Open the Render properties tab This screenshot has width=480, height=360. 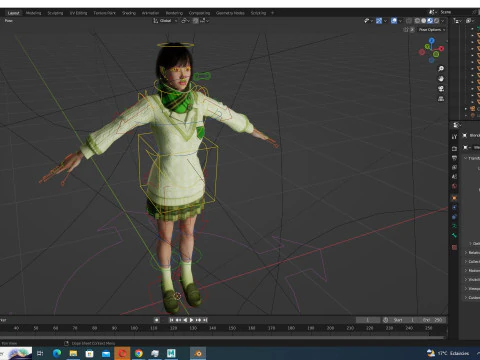[x=454, y=148]
